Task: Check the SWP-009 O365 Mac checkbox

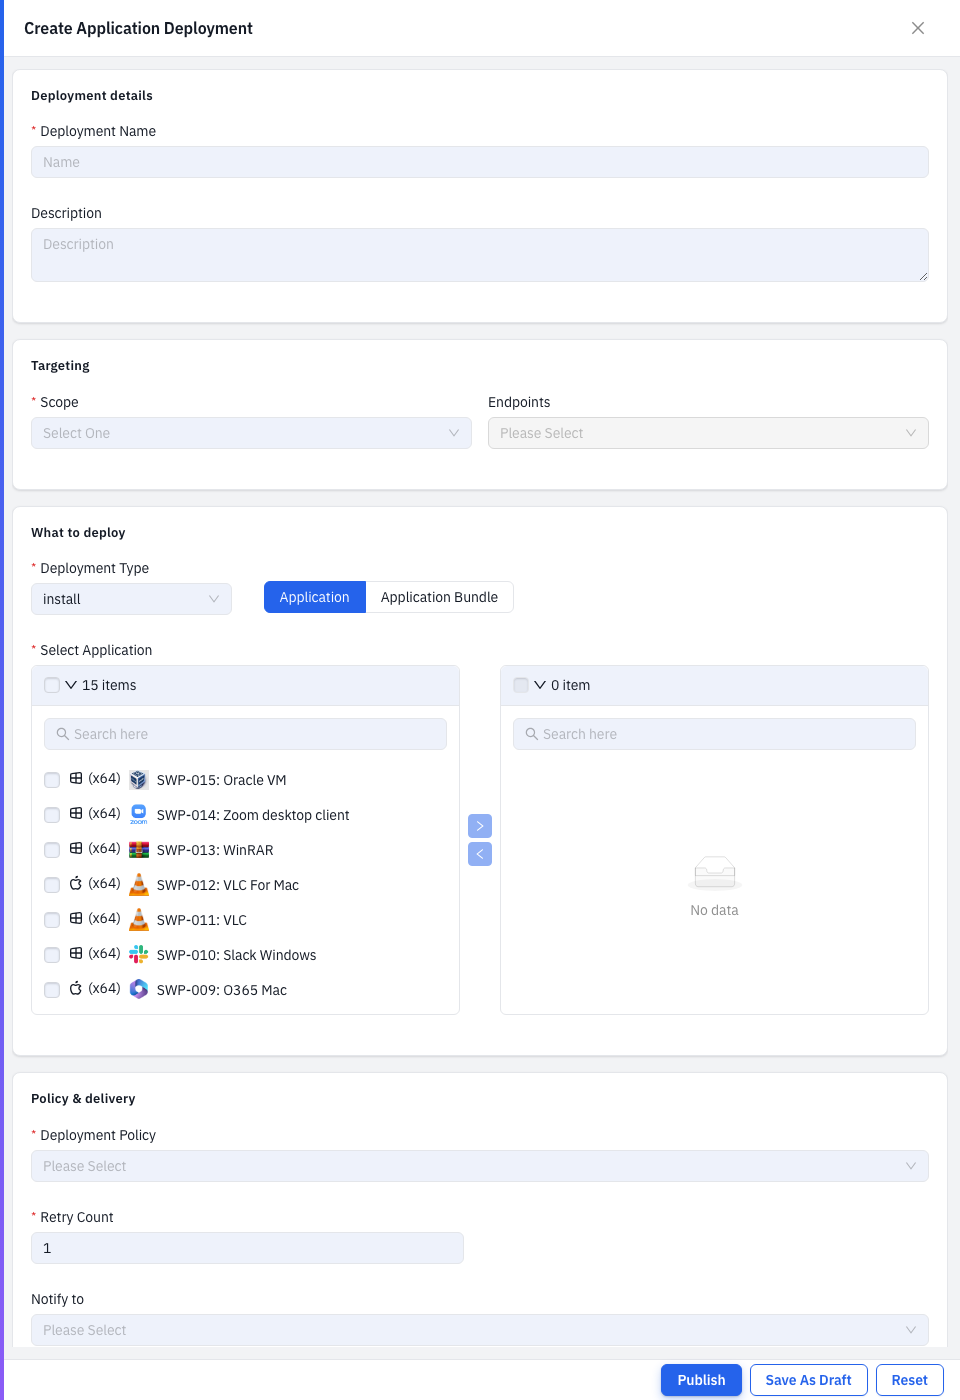Action: pyautogui.click(x=52, y=990)
